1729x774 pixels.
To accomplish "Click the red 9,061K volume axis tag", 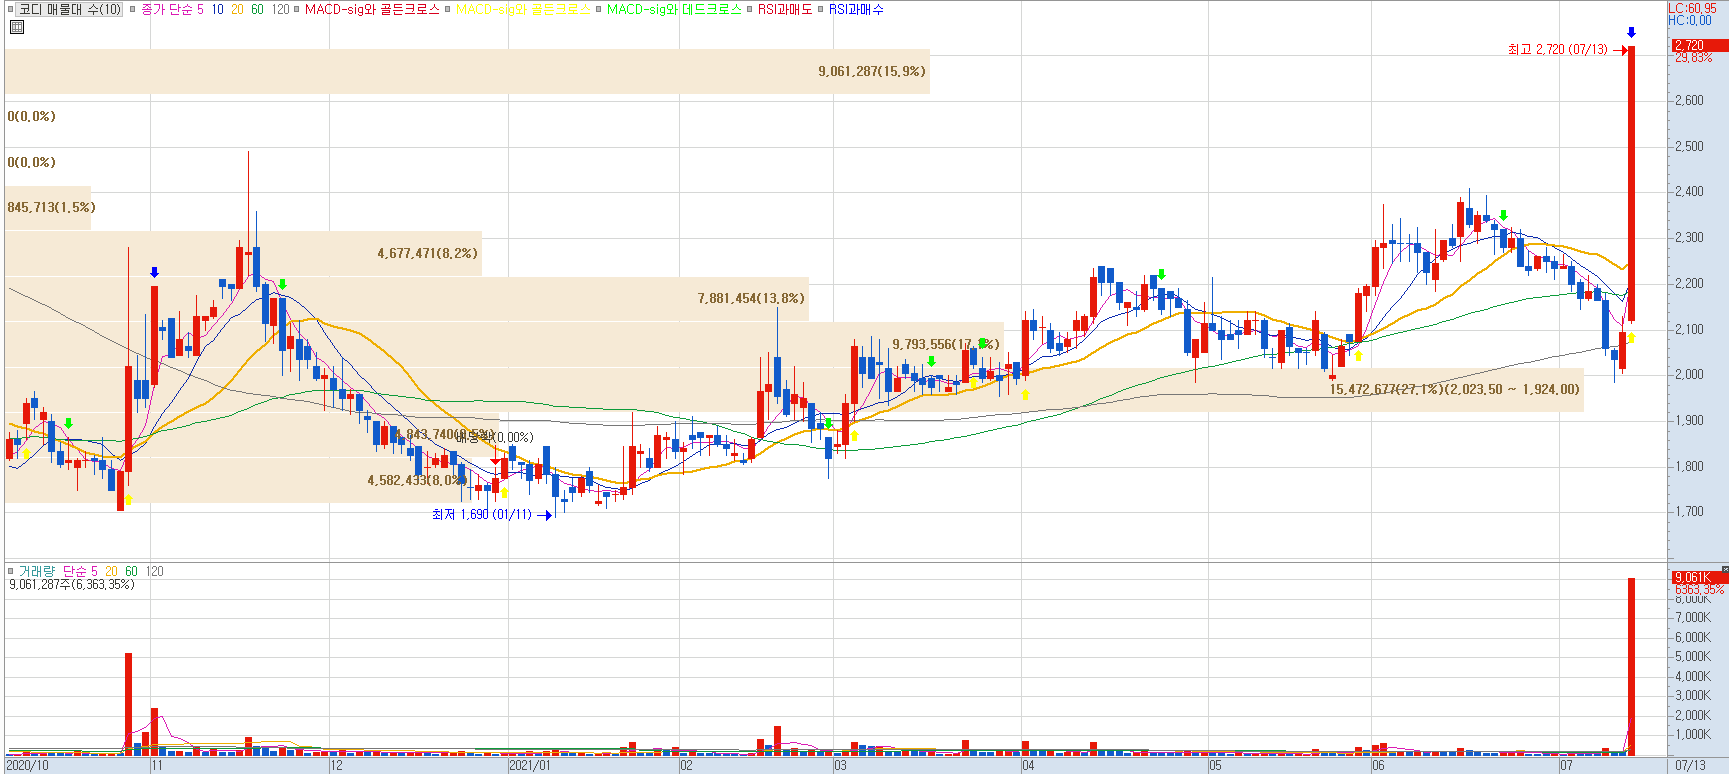I will point(1700,578).
